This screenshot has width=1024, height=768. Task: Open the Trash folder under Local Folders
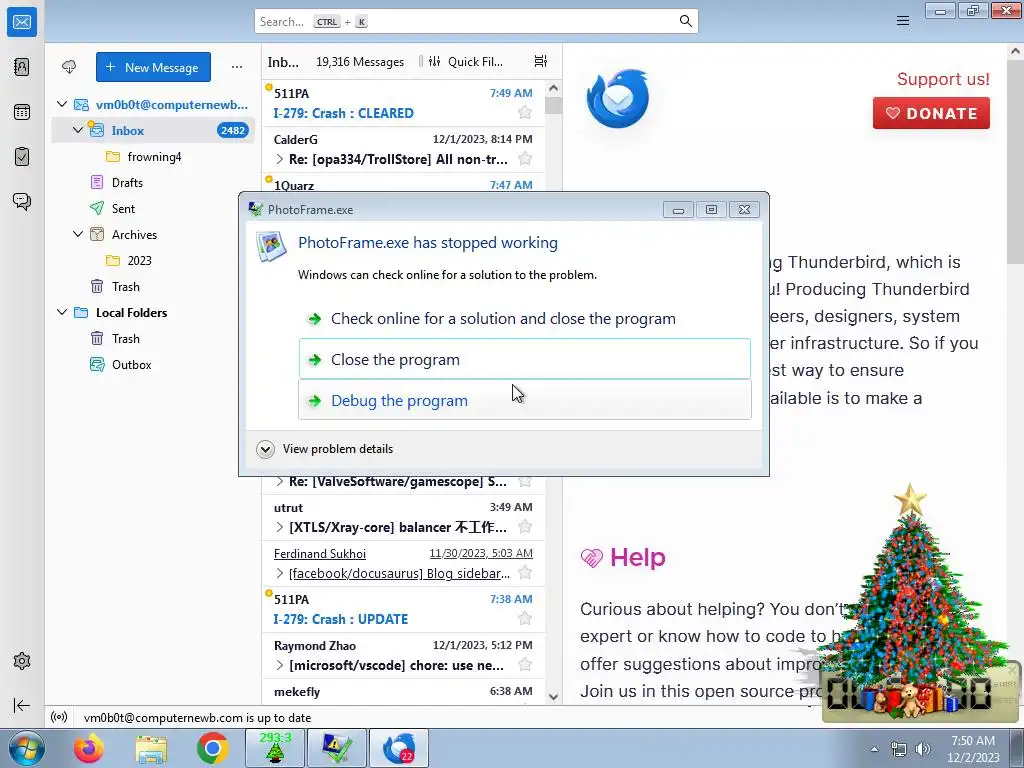(153, 338)
